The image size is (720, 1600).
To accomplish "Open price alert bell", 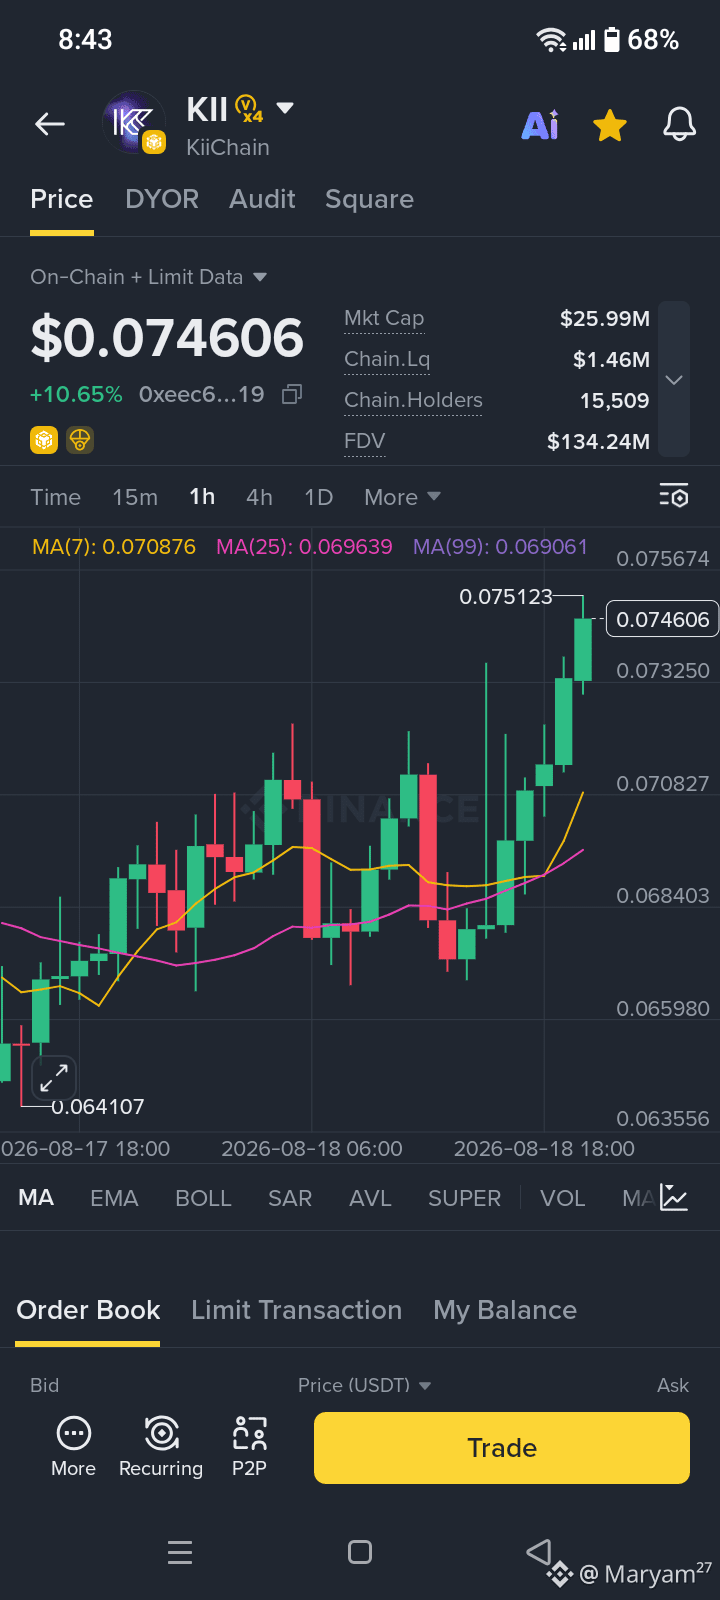I will (x=679, y=125).
